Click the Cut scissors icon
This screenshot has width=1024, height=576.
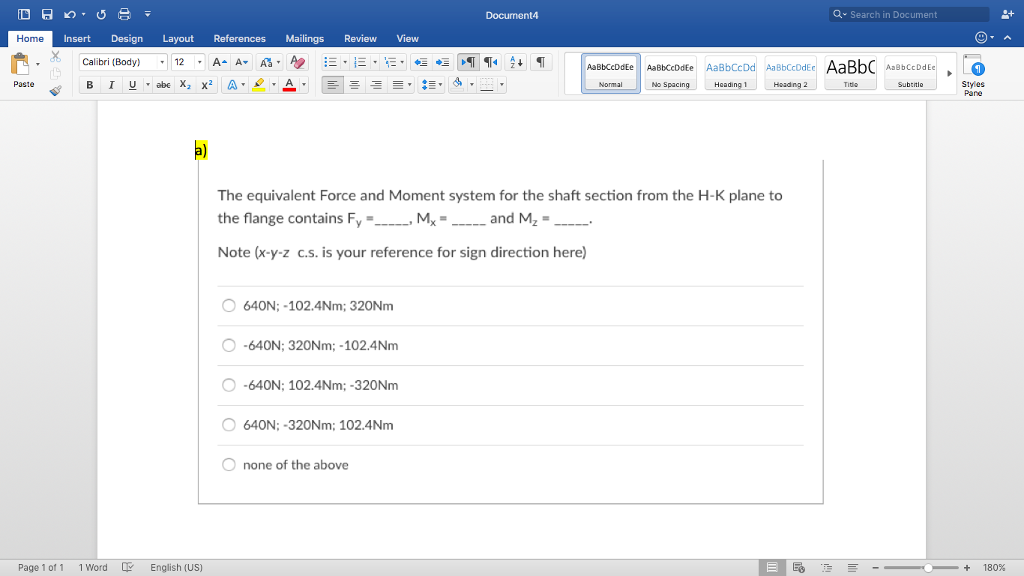click(56, 57)
